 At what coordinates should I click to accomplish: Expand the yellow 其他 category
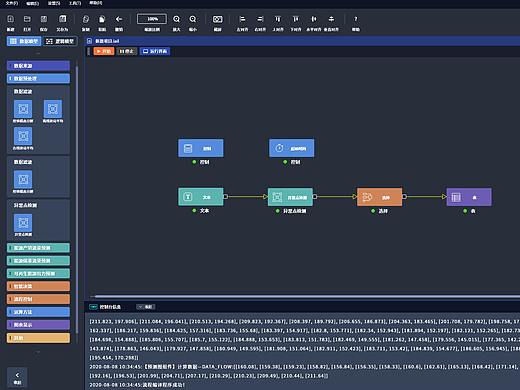pyautogui.click(x=38, y=338)
